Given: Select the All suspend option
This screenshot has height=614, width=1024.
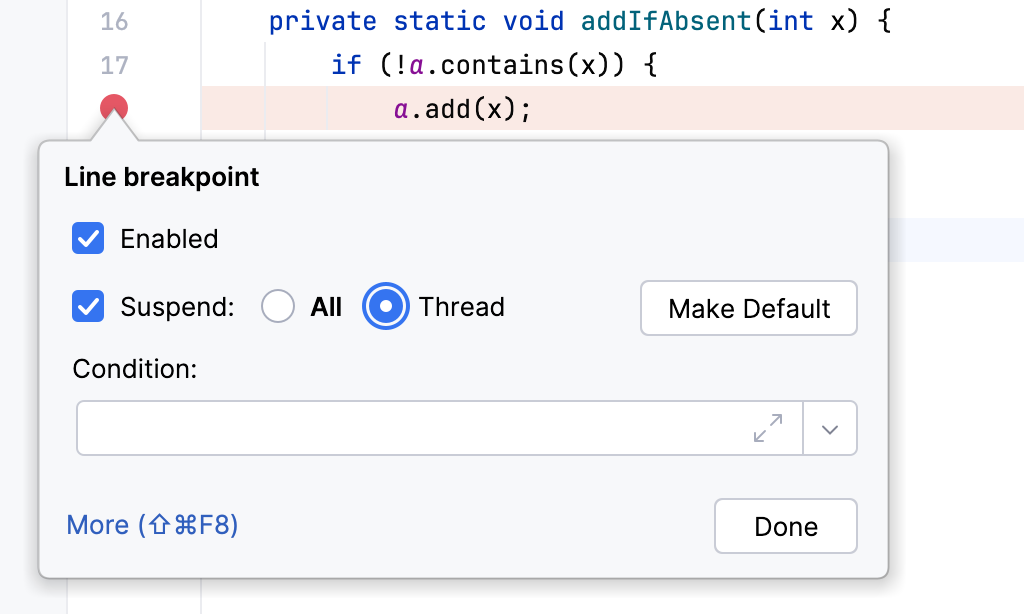Looking at the screenshot, I should (278, 307).
